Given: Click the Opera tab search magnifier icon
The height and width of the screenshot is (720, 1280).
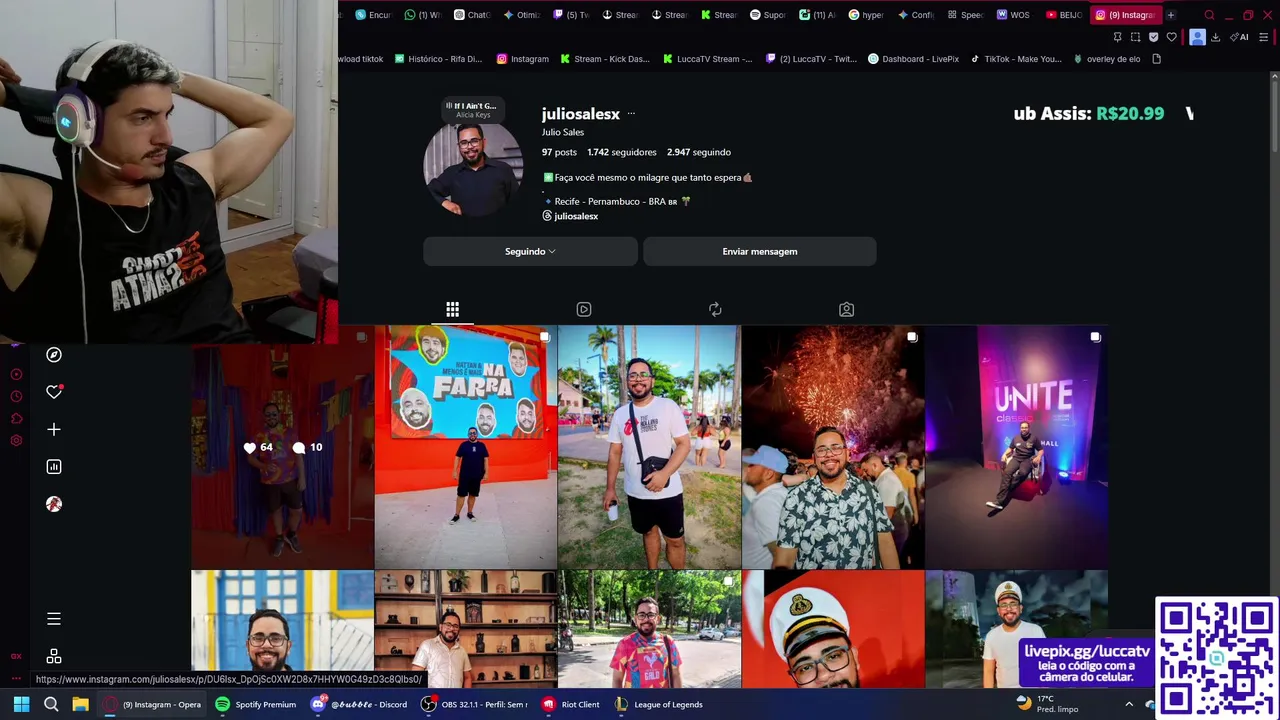Looking at the screenshot, I should pyautogui.click(x=1209, y=15).
